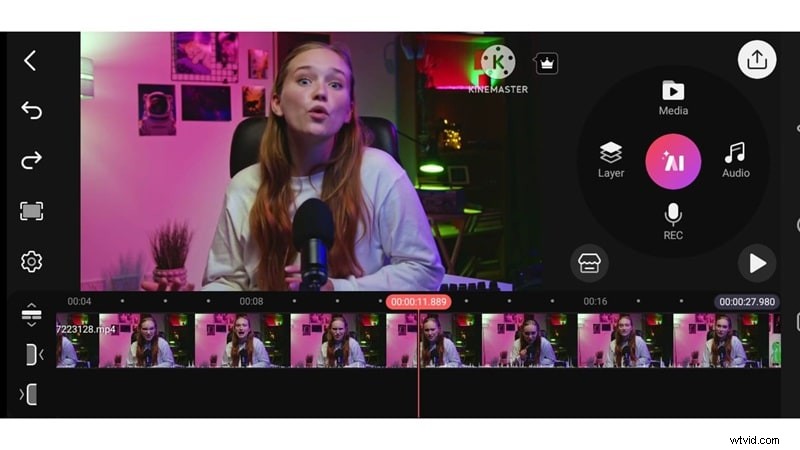Select the 7223128.mp4 clip
The width and height of the screenshot is (800, 450).
418,340
